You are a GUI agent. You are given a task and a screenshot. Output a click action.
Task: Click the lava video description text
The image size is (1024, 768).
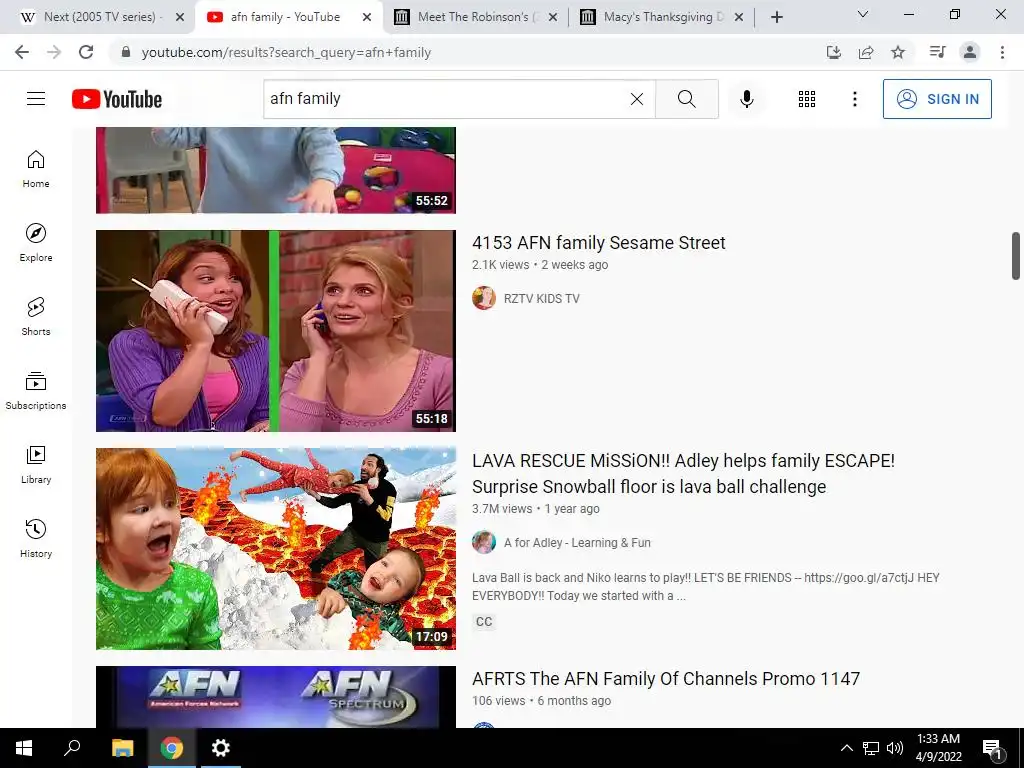click(x=705, y=586)
